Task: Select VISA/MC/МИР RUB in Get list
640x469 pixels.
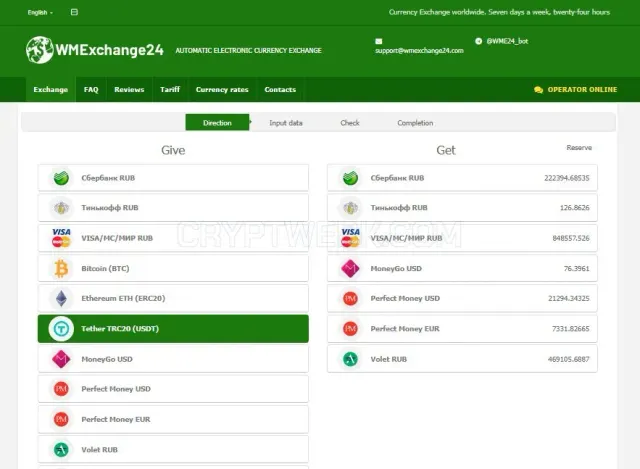Action: click(462, 238)
